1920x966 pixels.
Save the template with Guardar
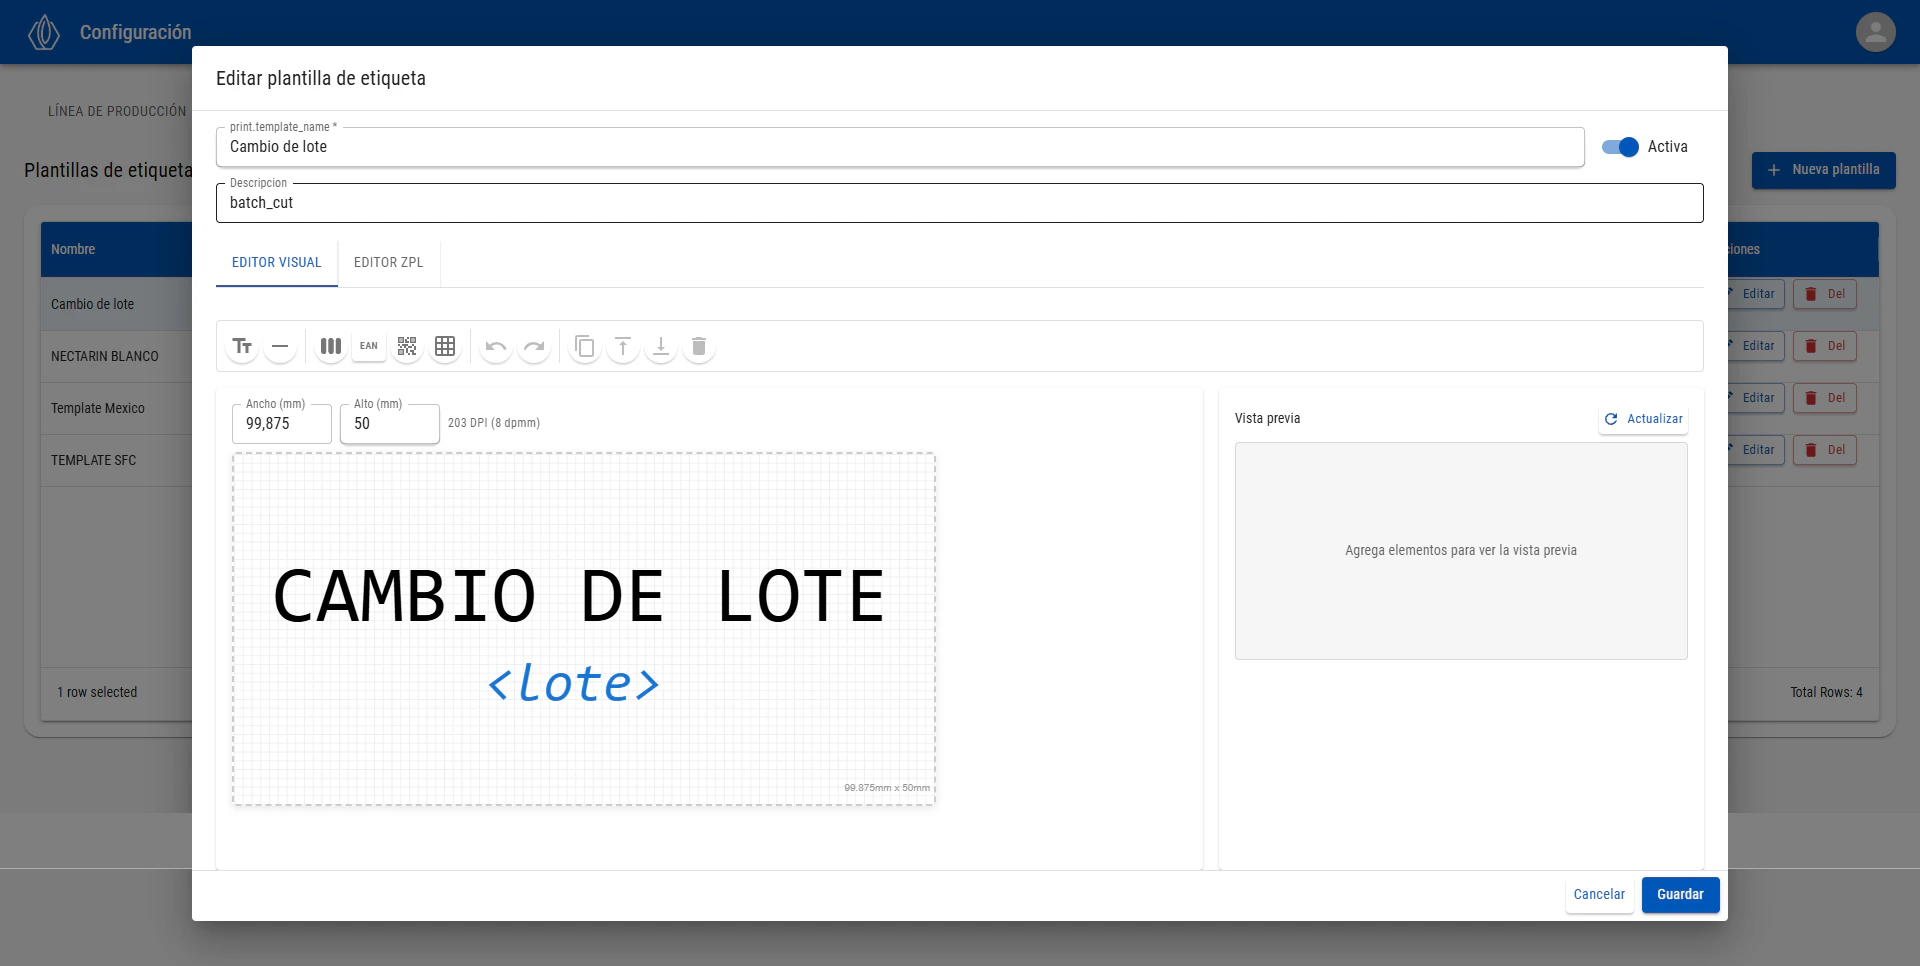(x=1680, y=895)
